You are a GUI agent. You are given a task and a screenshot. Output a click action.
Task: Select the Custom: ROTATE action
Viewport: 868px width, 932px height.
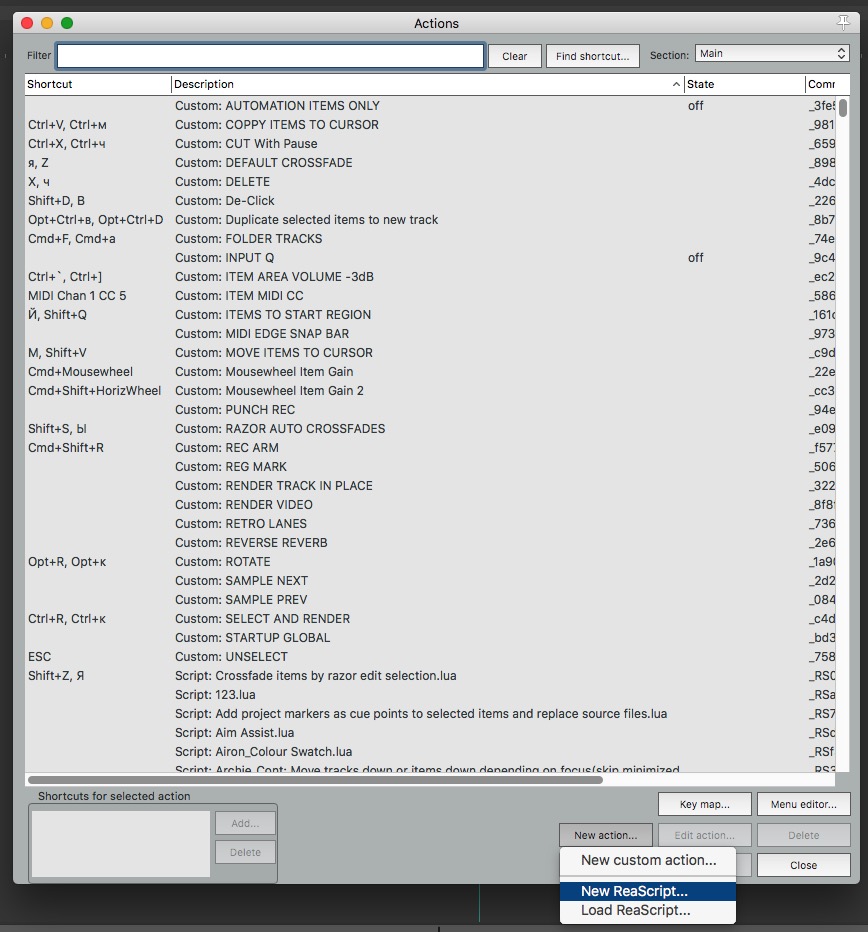click(x=430, y=562)
